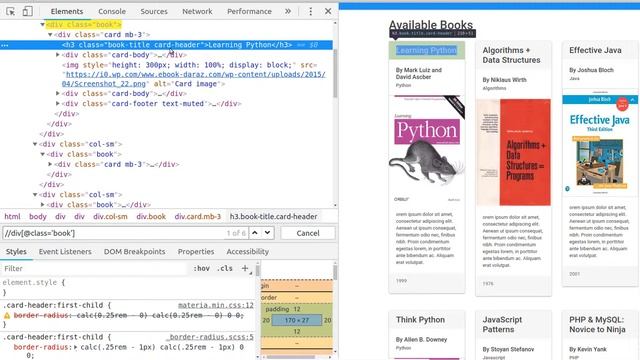The height and width of the screenshot is (360, 640).
Task: Click the Think Python card title
Action: 420,320
